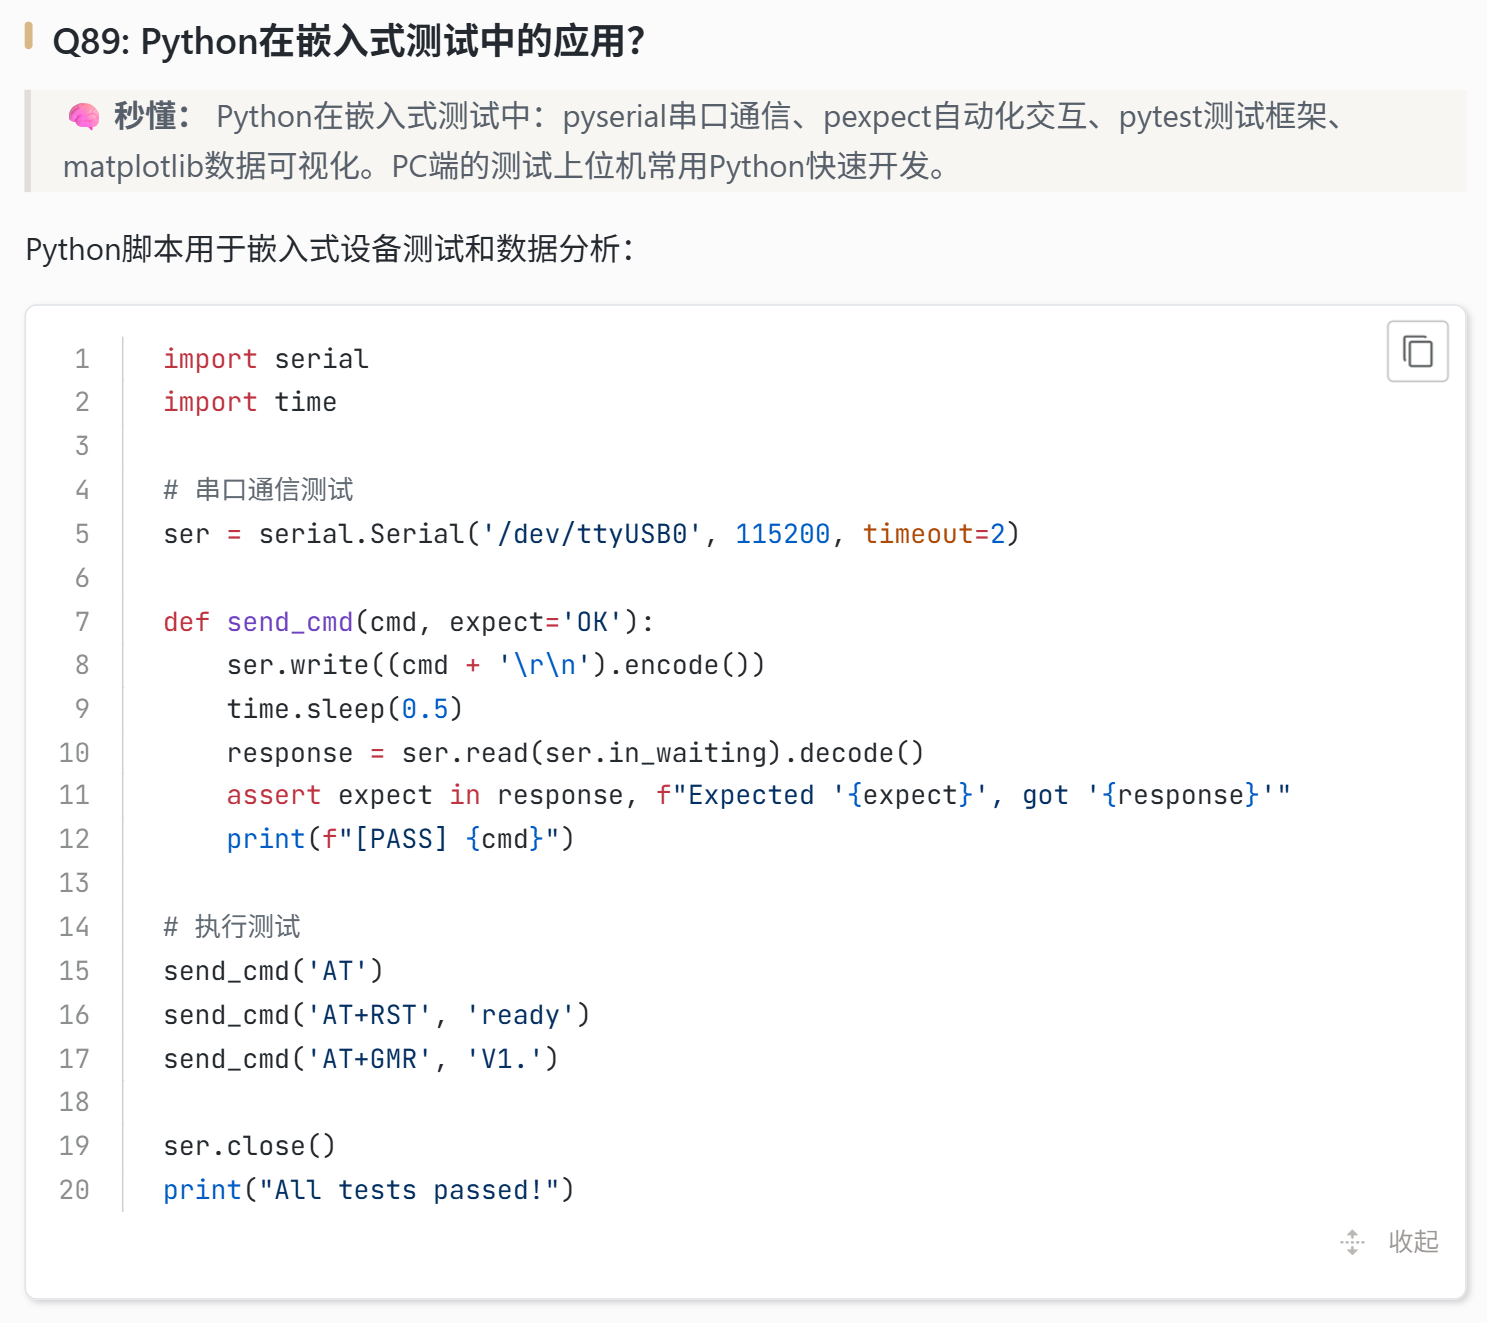Screen dimensions: 1487x1323
Task: Click the brain emoji beside 秒懂
Action: click(84, 117)
